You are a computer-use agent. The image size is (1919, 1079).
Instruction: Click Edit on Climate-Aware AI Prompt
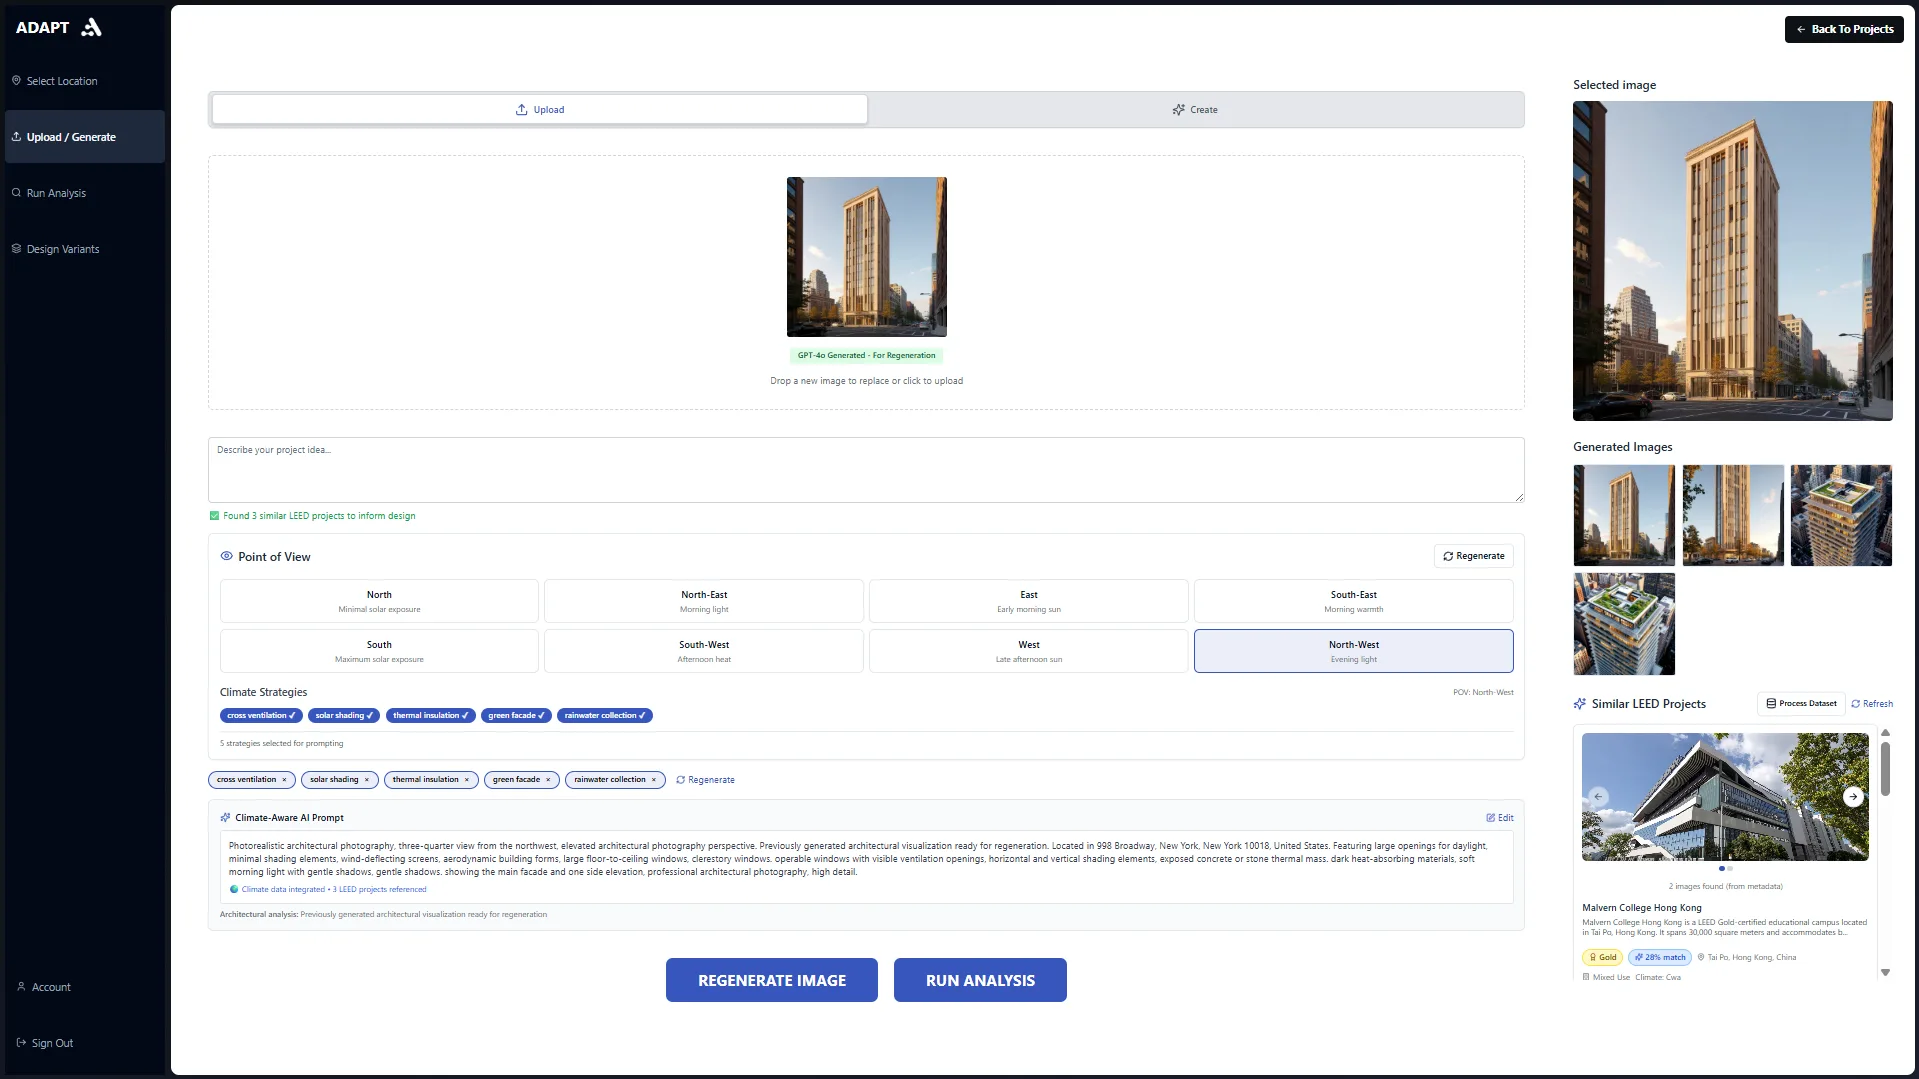click(x=1499, y=818)
